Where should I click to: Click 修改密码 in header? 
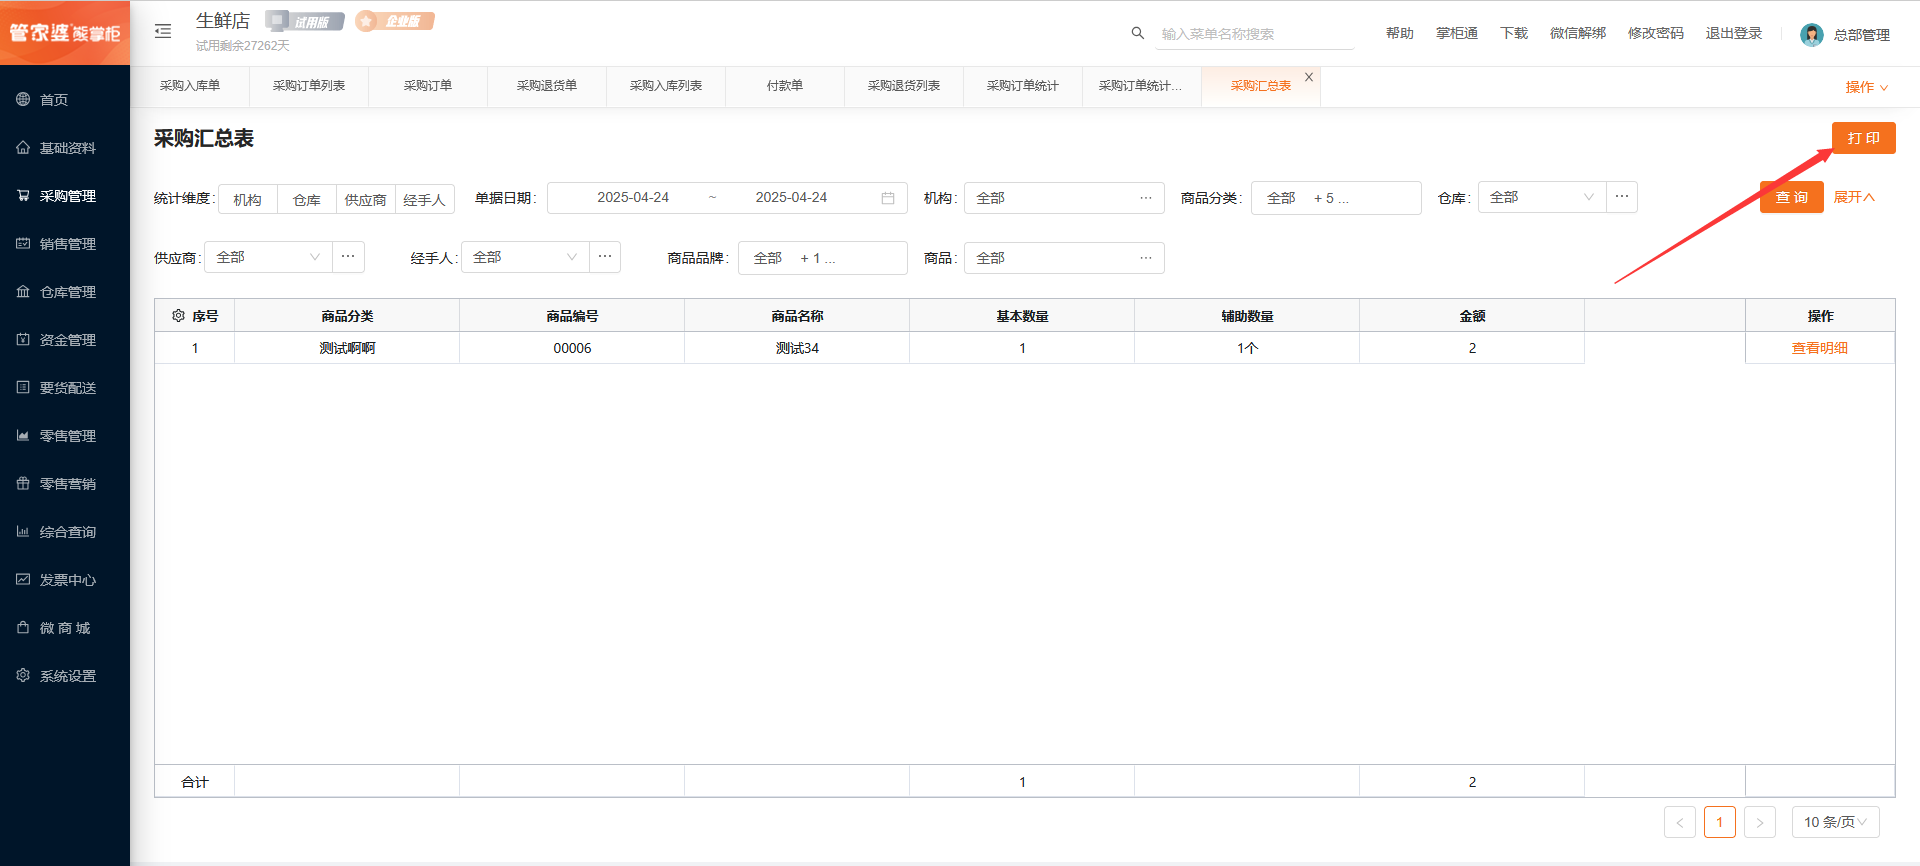point(1656,33)
